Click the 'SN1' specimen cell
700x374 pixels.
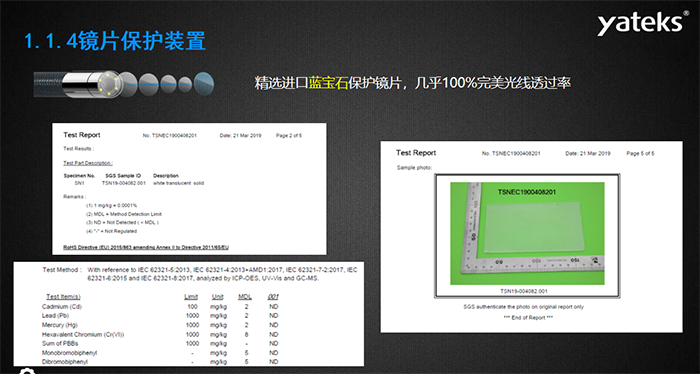click(x=79, y=183)
